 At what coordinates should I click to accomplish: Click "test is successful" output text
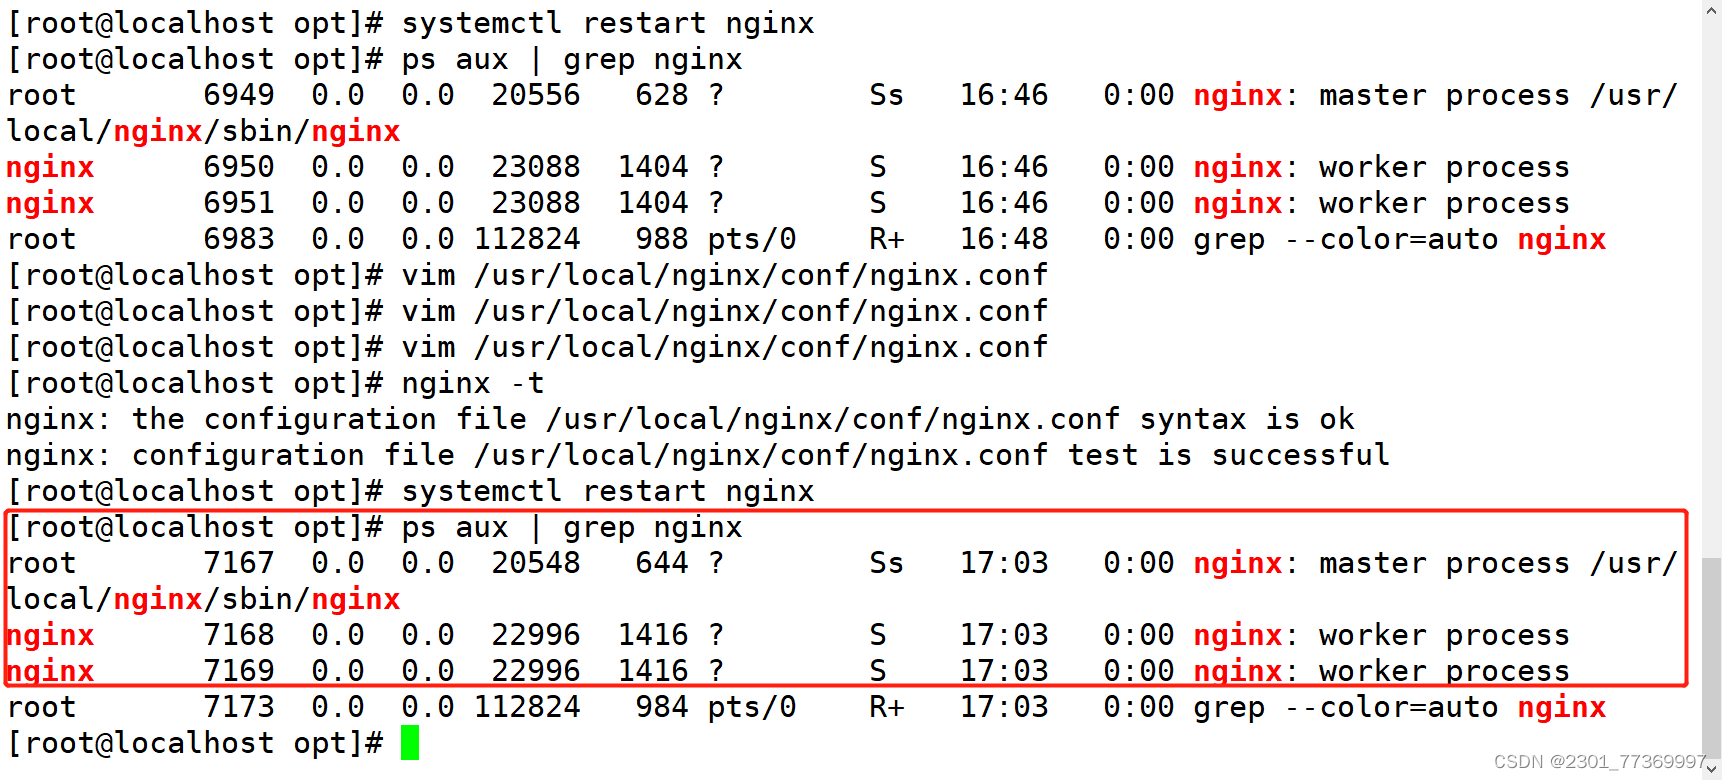pyautogui.click(x=1229, y=455)
